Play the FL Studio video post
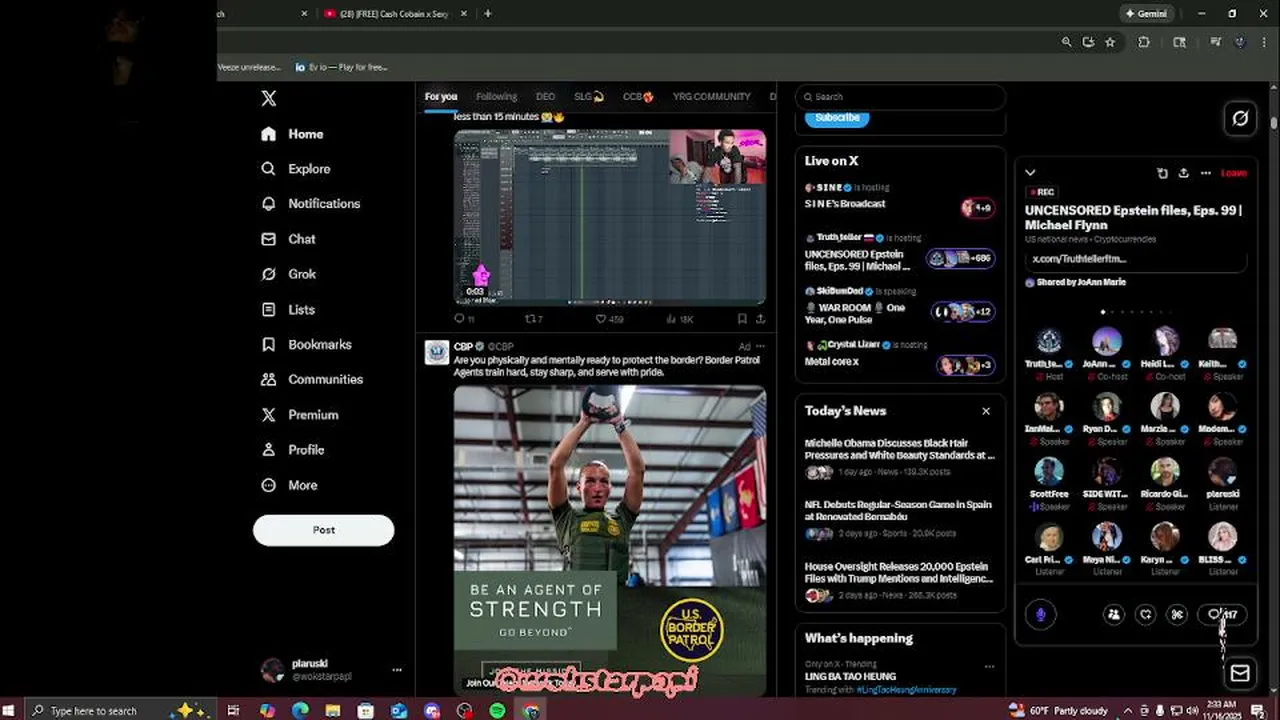 [610, 217]
